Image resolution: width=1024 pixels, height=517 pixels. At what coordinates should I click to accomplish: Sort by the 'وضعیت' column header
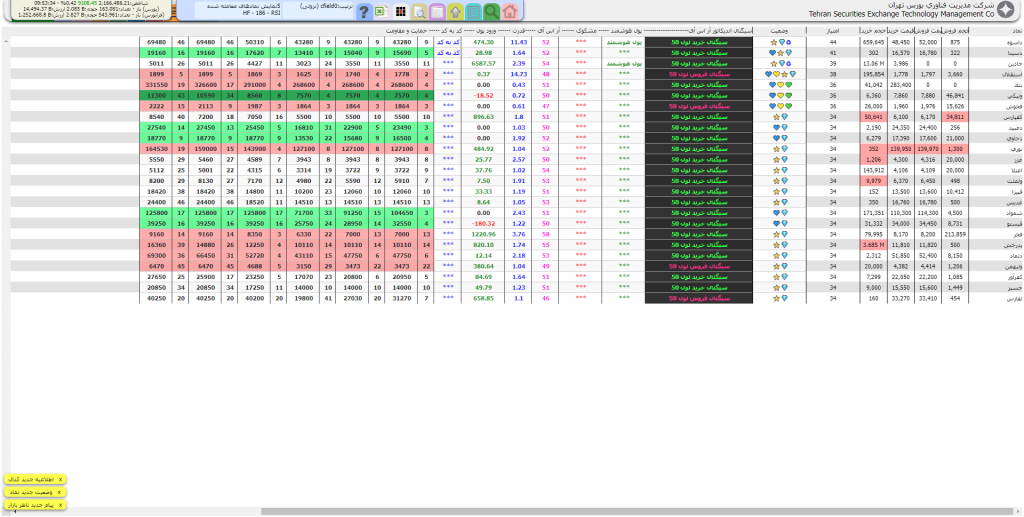coord(778,32)
